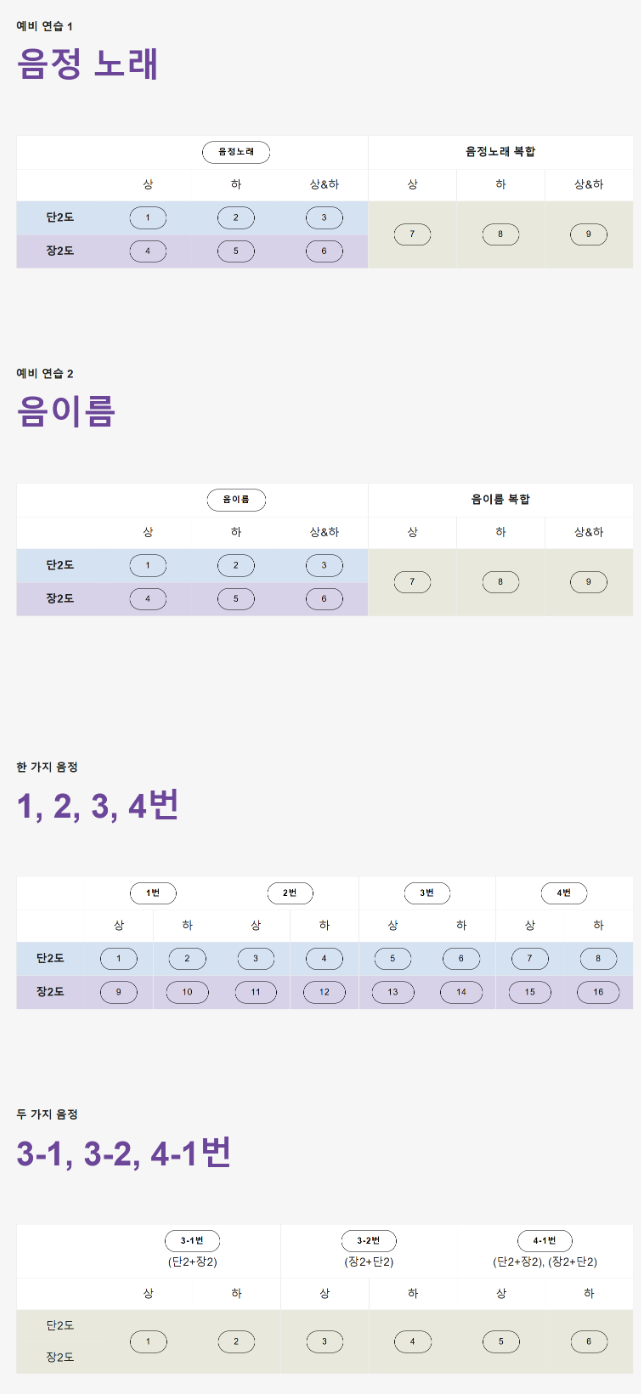Click number 10 in the 한 가지 음정 table
The image size is (641, 1394).
tap(187, 992)
